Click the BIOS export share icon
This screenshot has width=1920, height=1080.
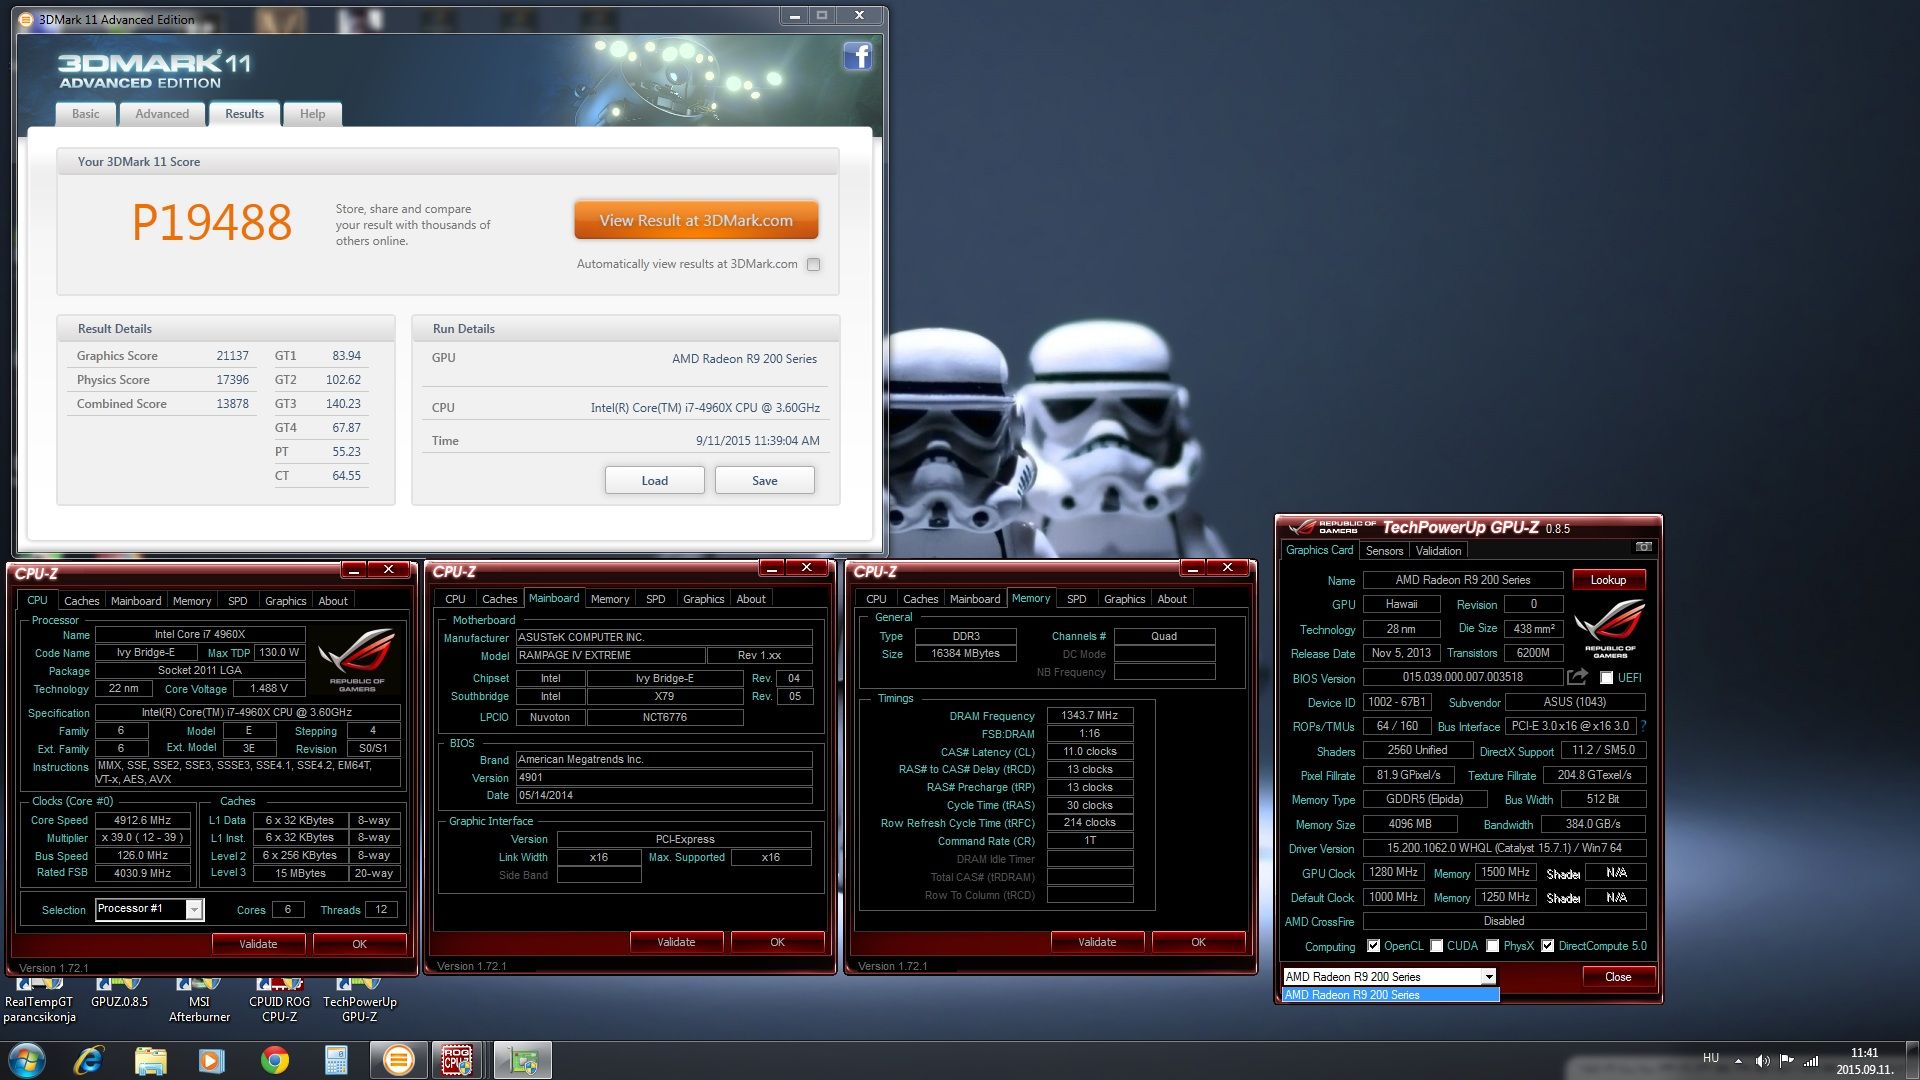click(x=1577, y=677)
